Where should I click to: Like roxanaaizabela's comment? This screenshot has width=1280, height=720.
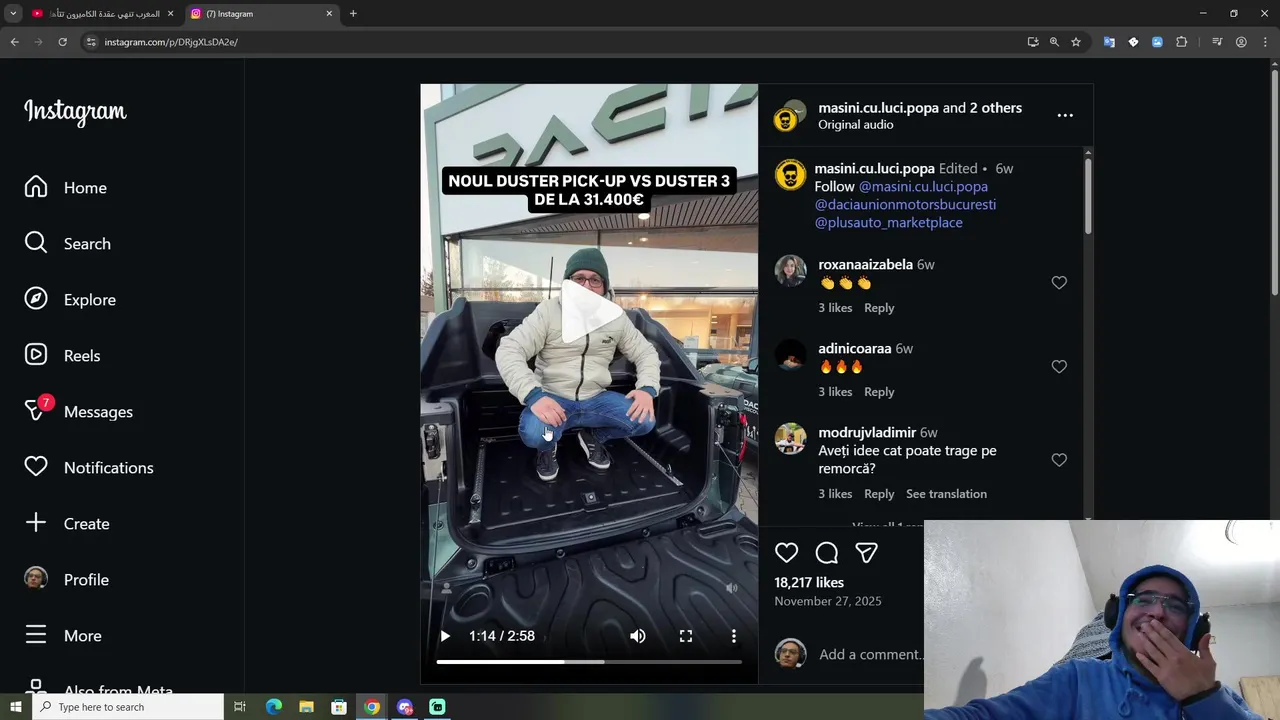tap(1059, 283)
